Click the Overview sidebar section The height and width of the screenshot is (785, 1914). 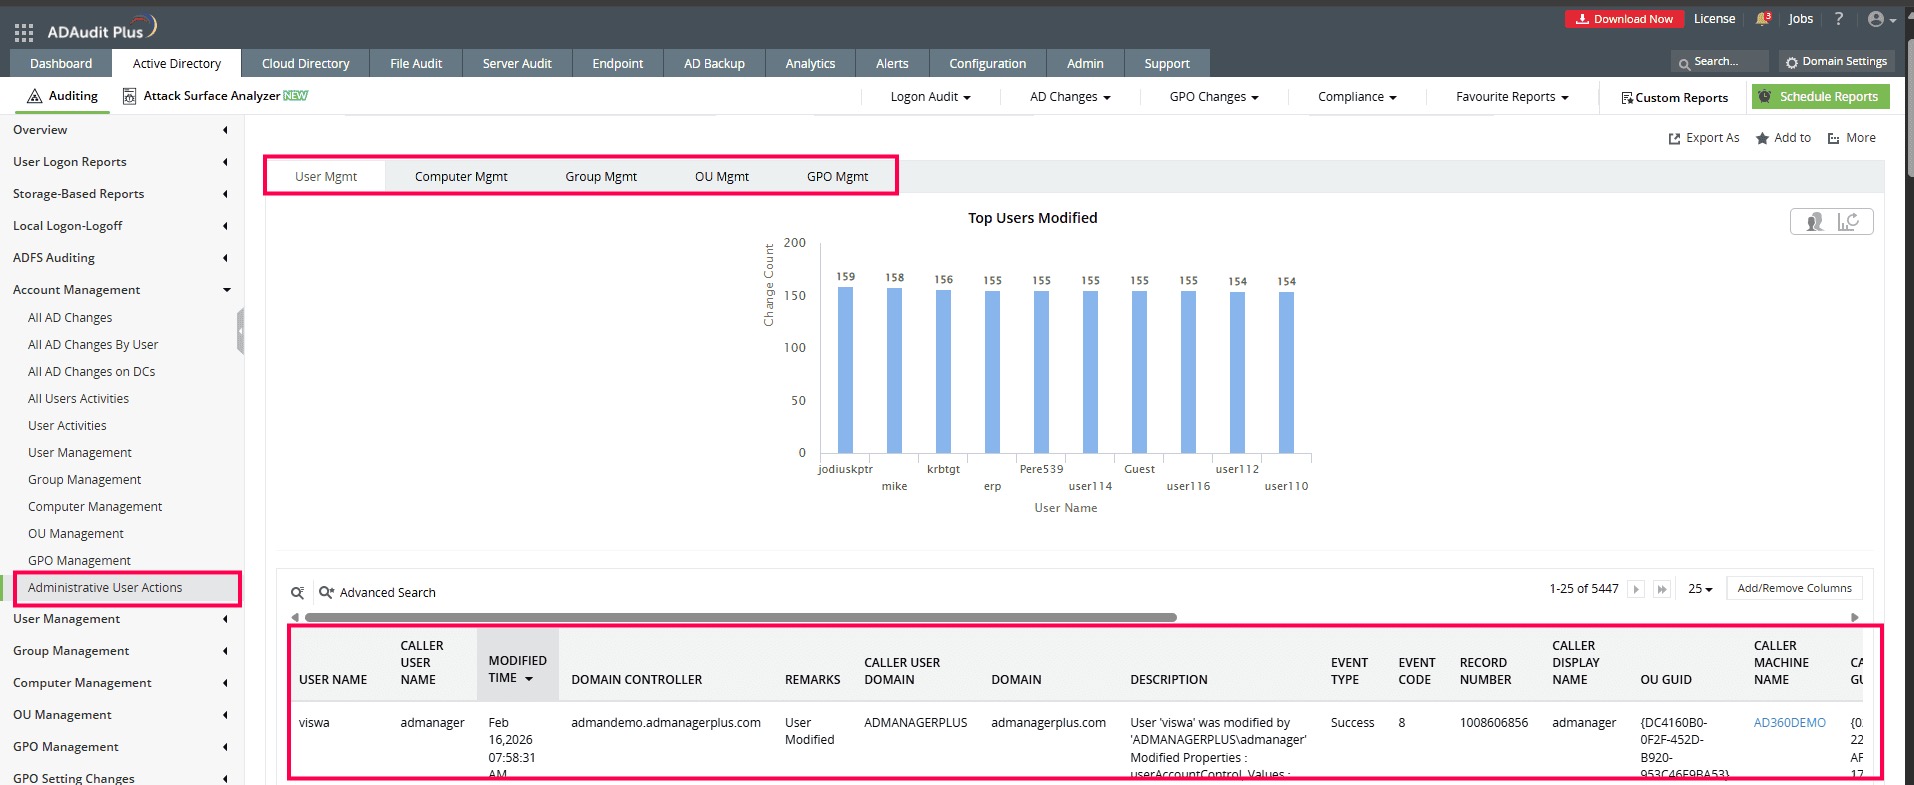point(40,130)
